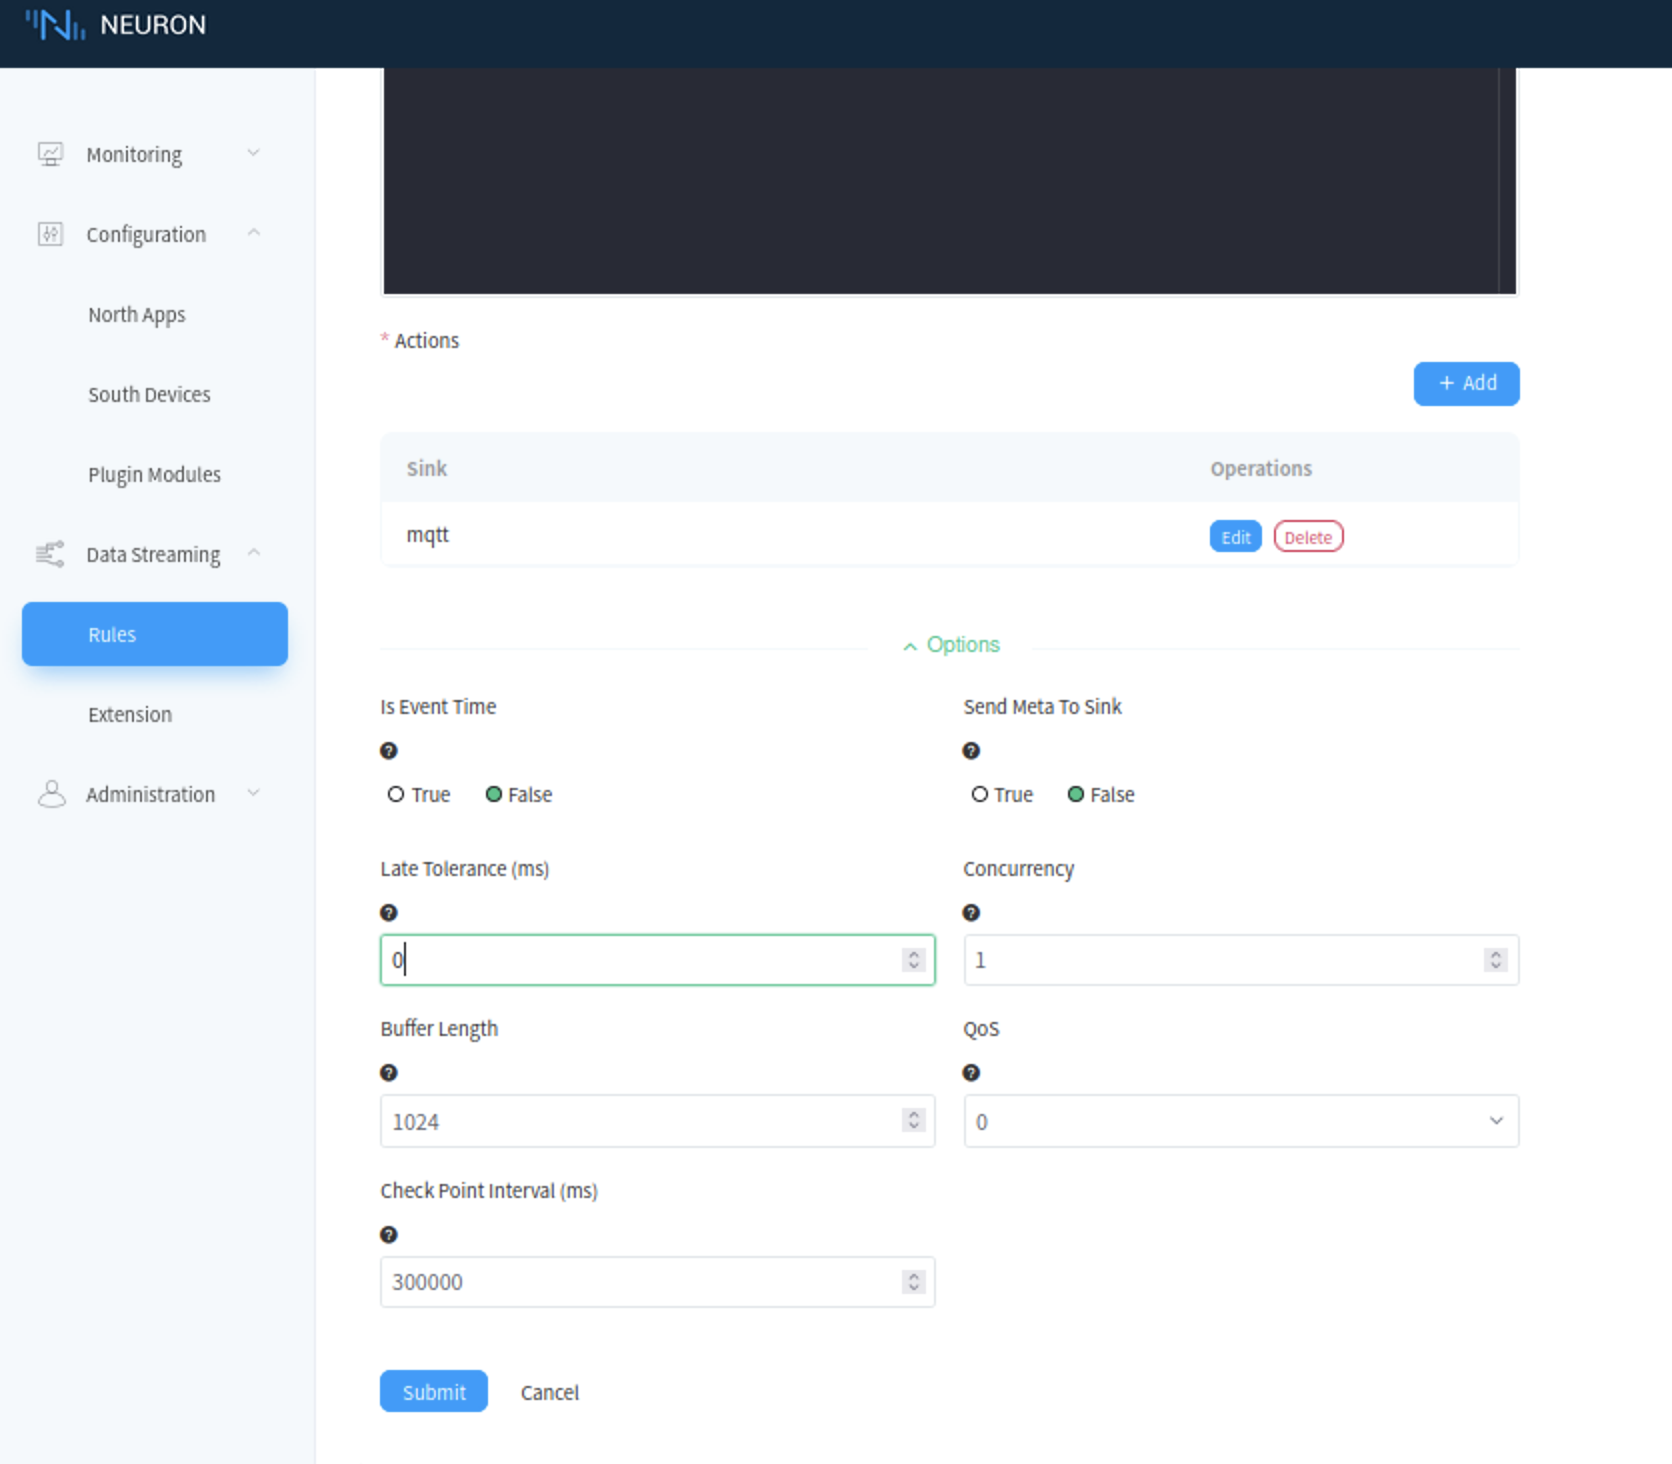1672x1464 pixels.
Task: Go to North Apps
Action: click(137, 315)
